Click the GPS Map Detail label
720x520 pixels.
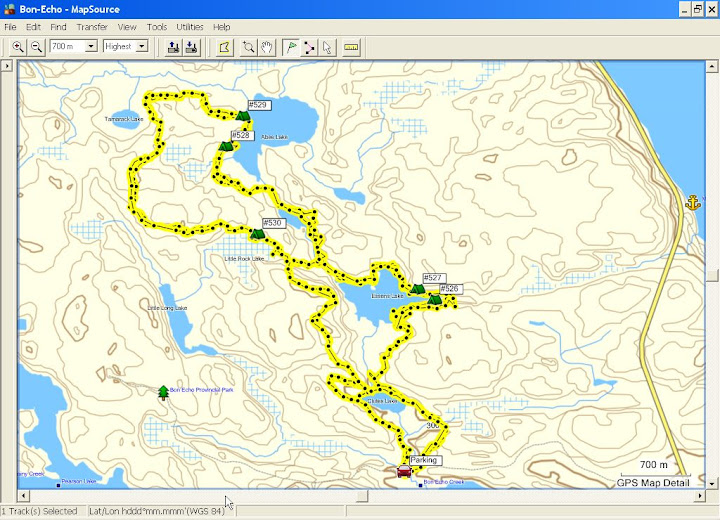(653, 483)
